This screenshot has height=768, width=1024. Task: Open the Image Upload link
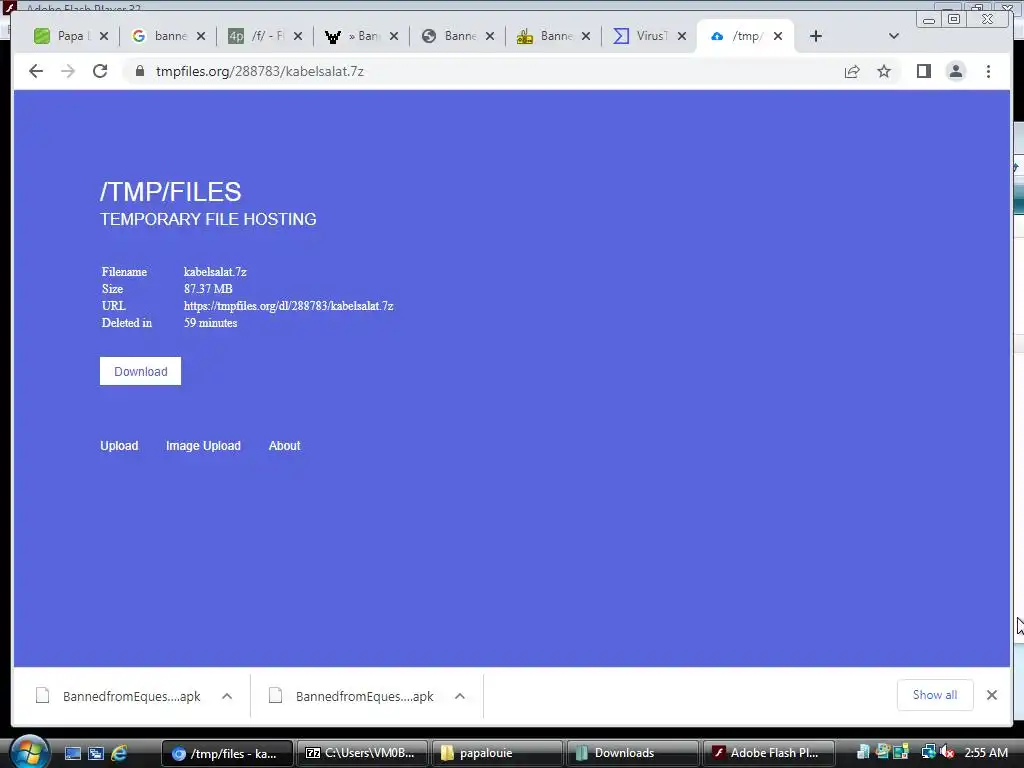pyautogui.click(x=203, y=446)
